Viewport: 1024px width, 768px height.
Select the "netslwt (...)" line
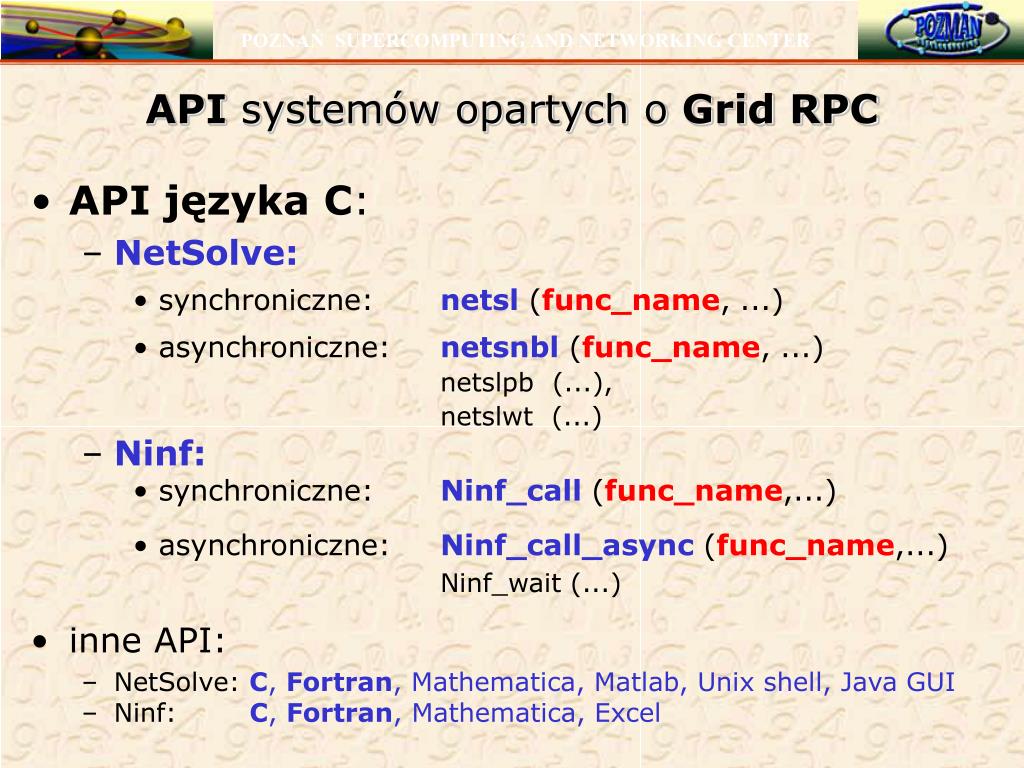click(x=521, y=417)
